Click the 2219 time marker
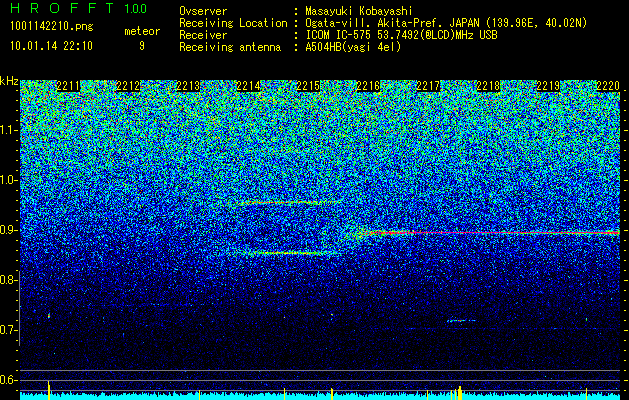629x400 pixels. coord(548,86)
